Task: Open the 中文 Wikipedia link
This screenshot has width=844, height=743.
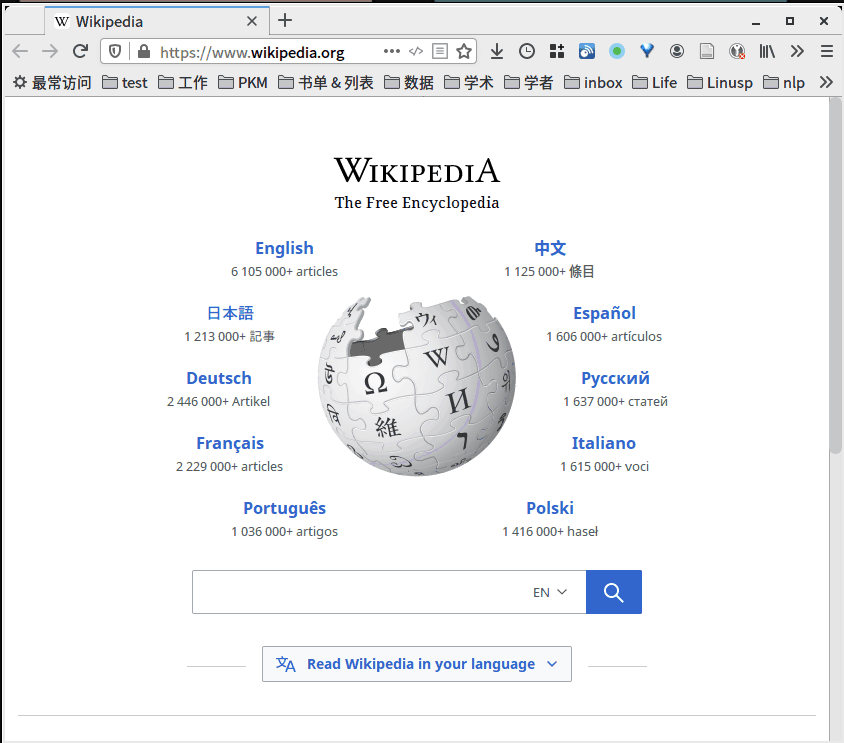Action: (x=550, y=248)
